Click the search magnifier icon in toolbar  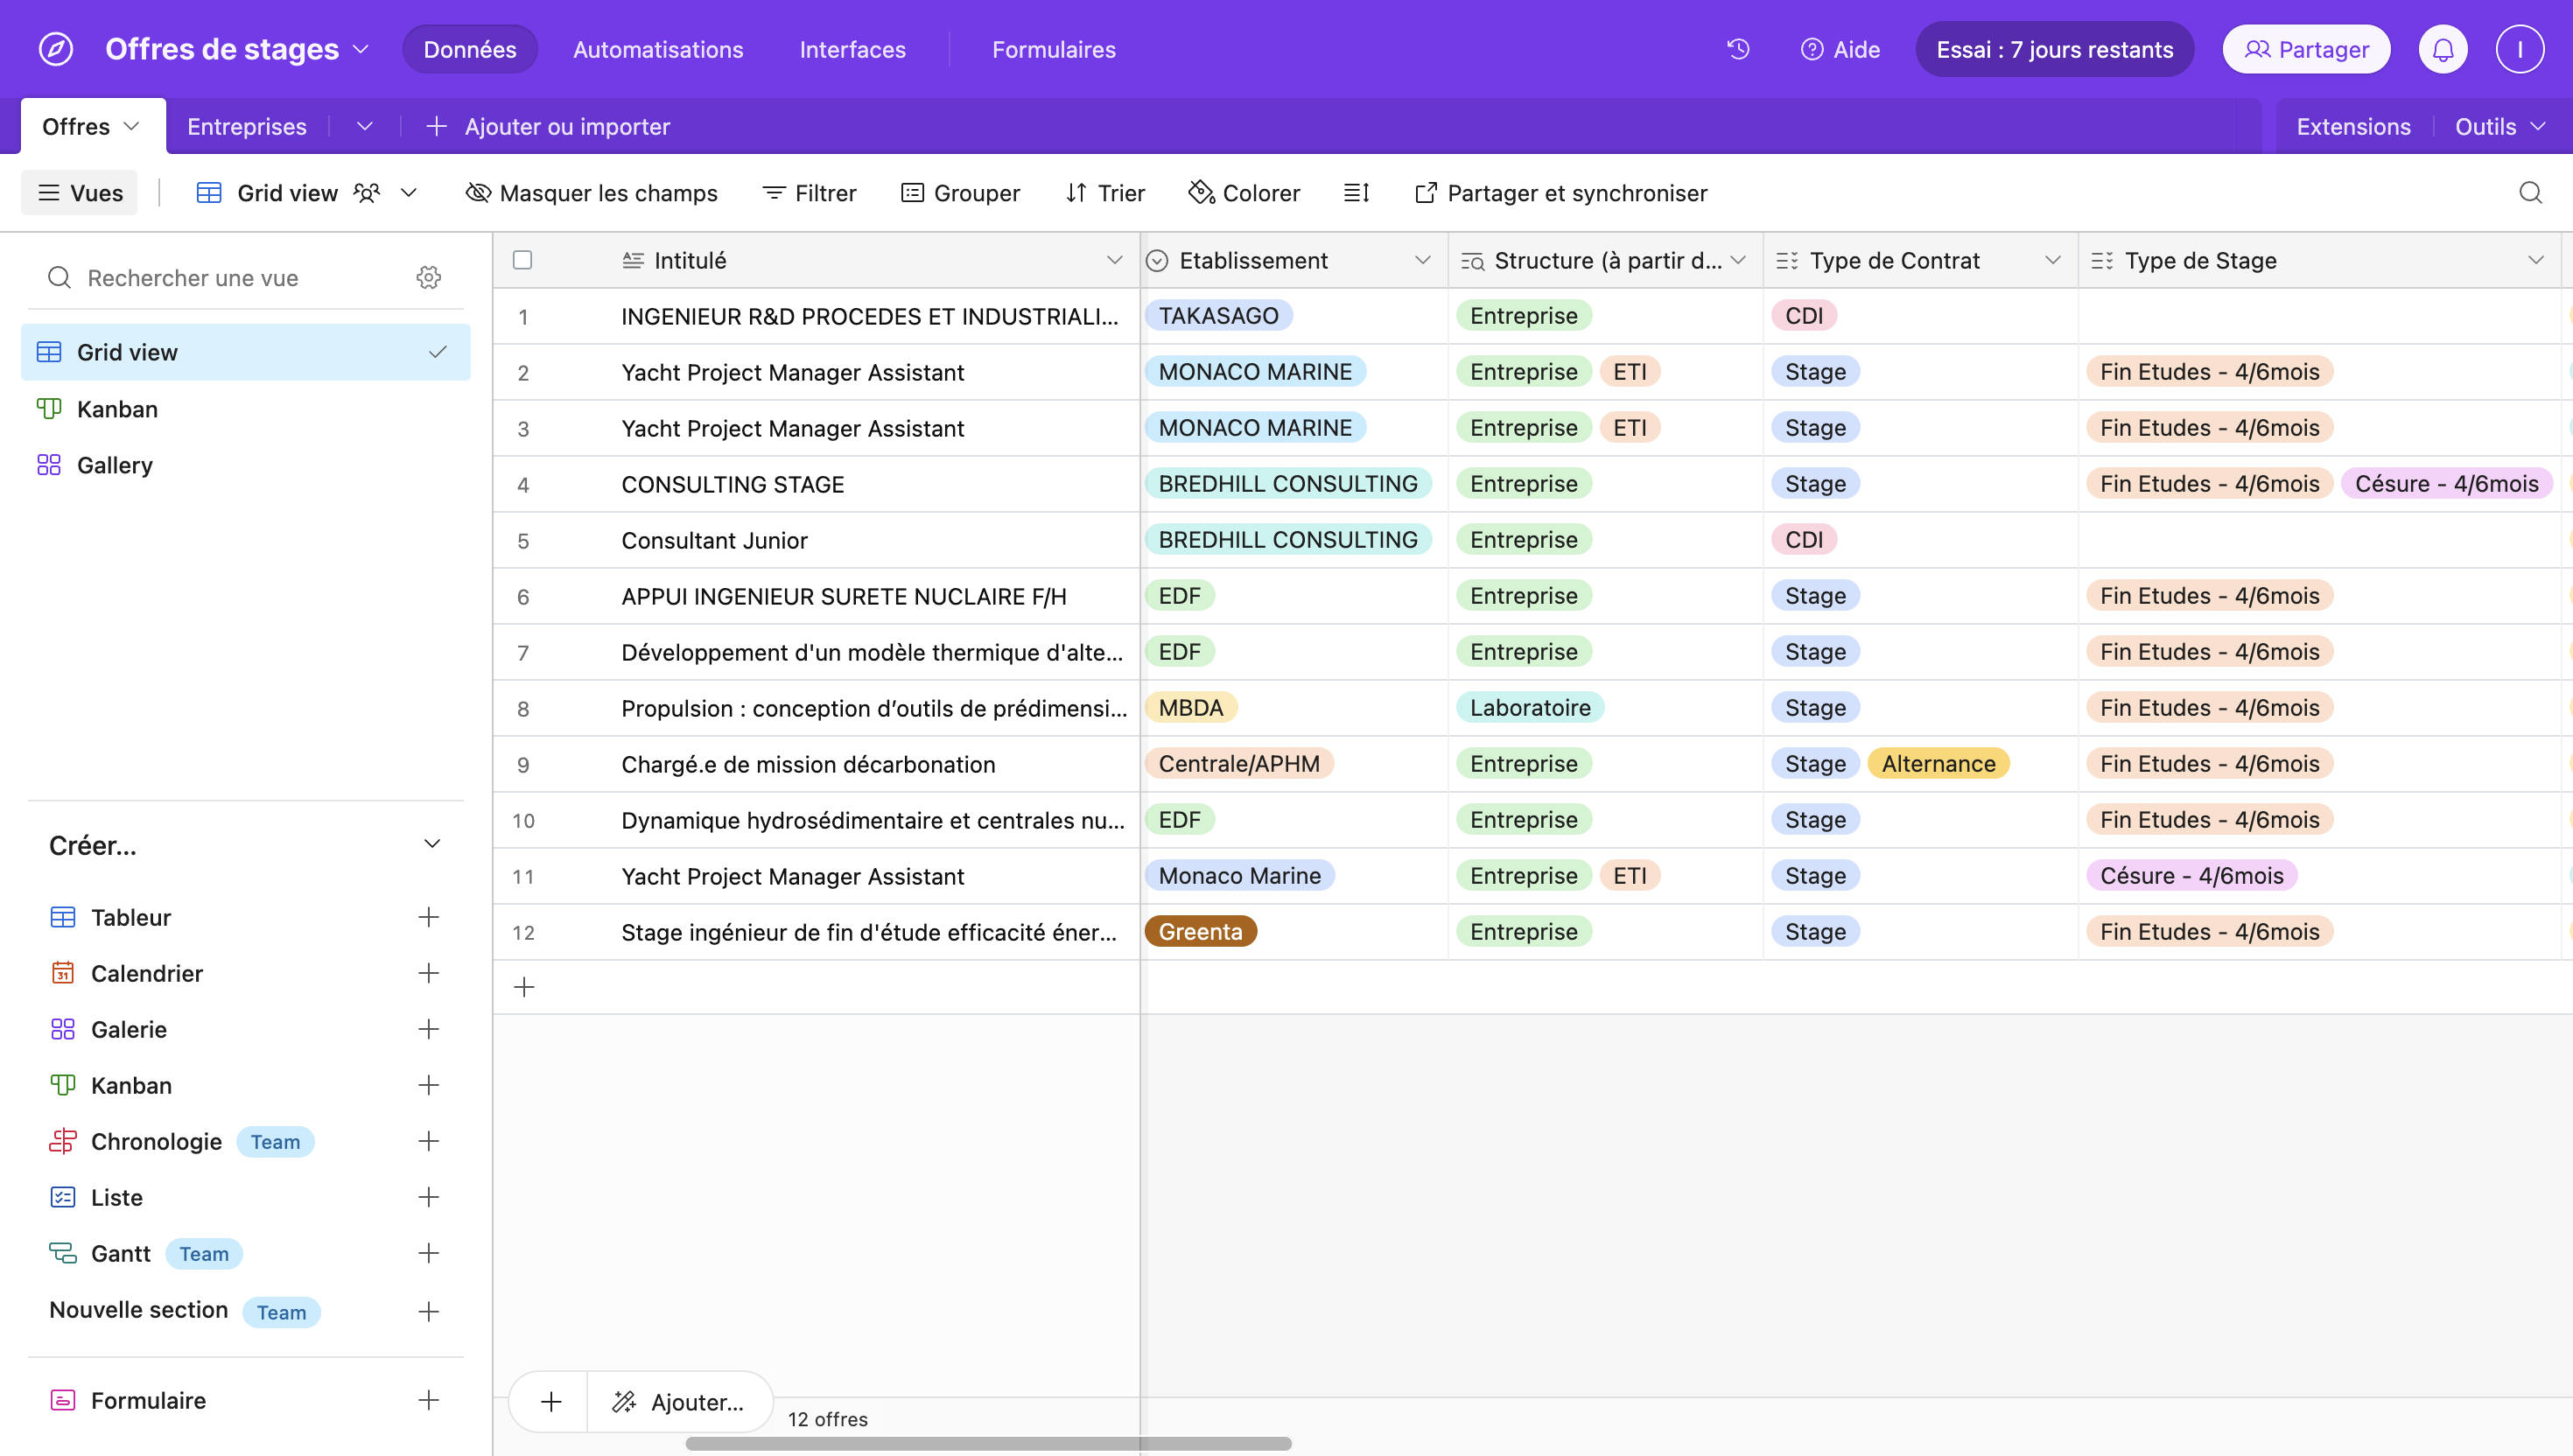2530,193
